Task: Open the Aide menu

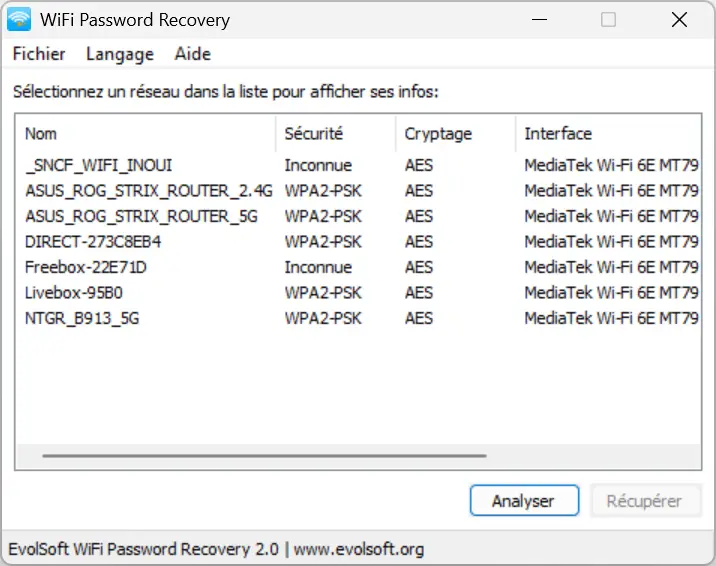Action: point(193,54)
